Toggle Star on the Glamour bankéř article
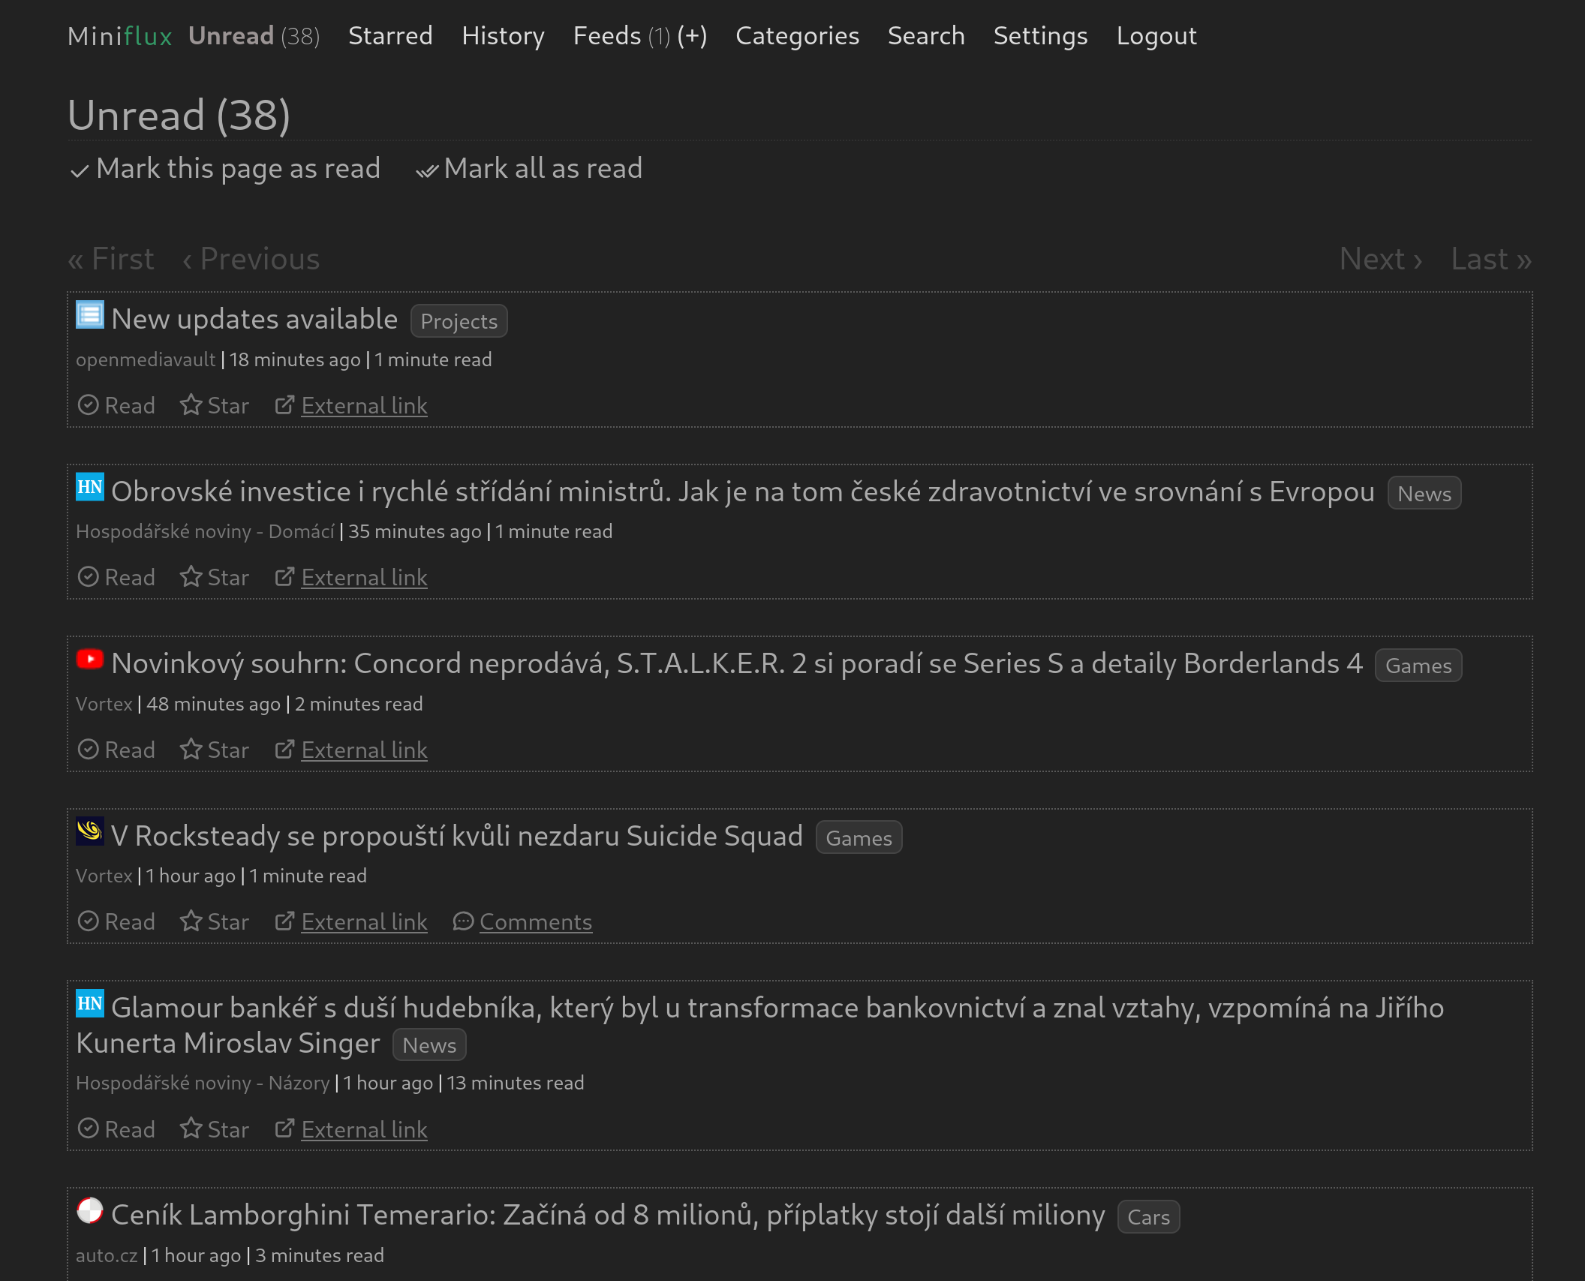Image resolution: width=1585 pixels, height=1281 pixels. (x=214, y=1129)
